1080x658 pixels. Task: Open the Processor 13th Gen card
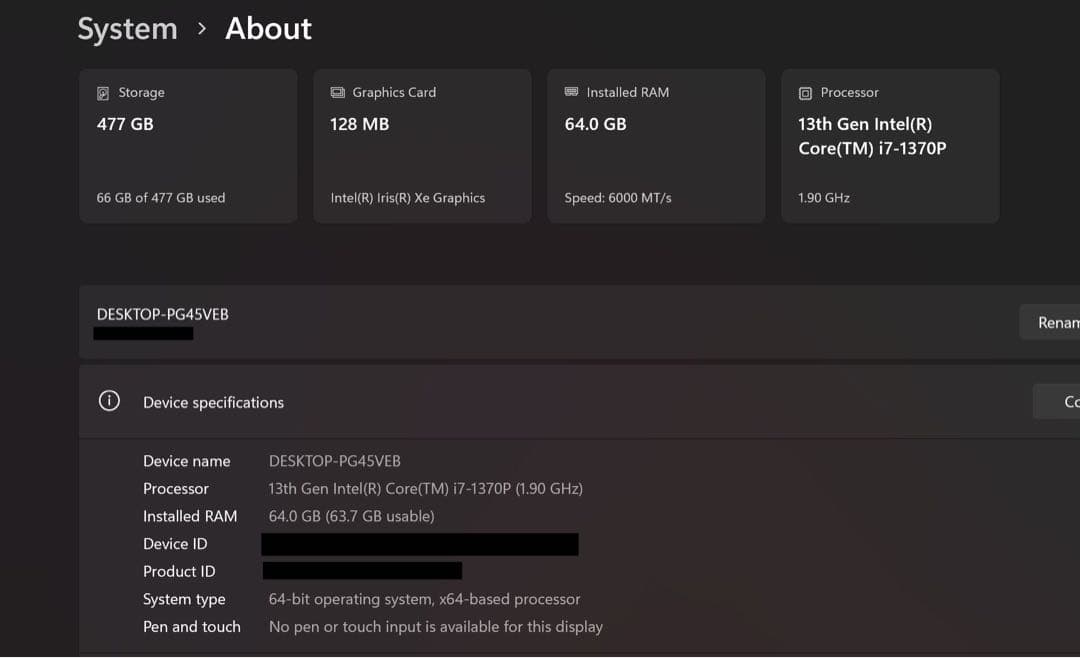tap(890, 145)
